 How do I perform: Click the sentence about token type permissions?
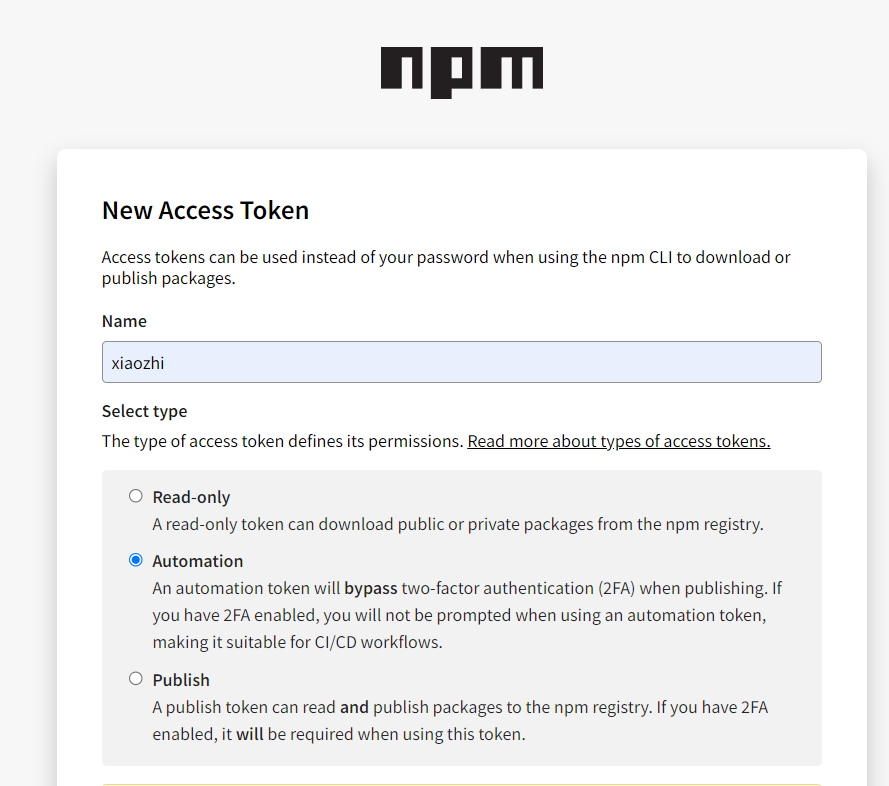[x=282, y=441]
